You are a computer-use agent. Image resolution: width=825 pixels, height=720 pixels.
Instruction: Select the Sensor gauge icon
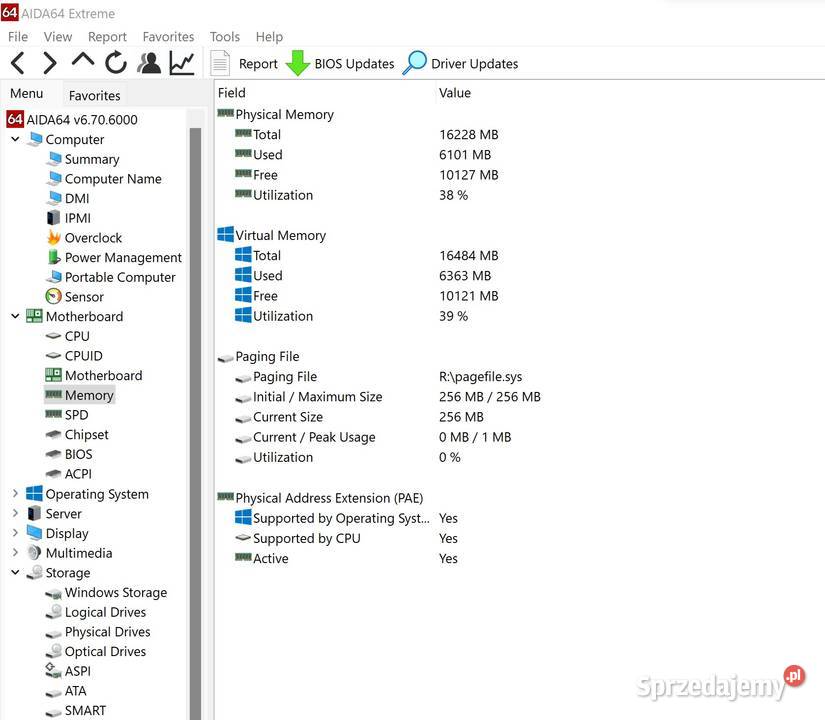(x=54, y=296)
